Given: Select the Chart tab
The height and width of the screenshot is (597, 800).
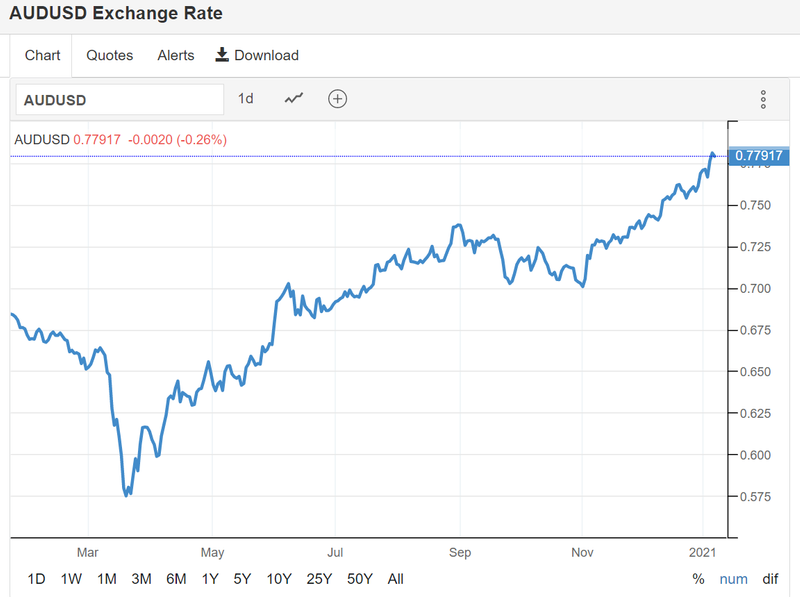Looking at the screenshot, I should coord(42,55).
